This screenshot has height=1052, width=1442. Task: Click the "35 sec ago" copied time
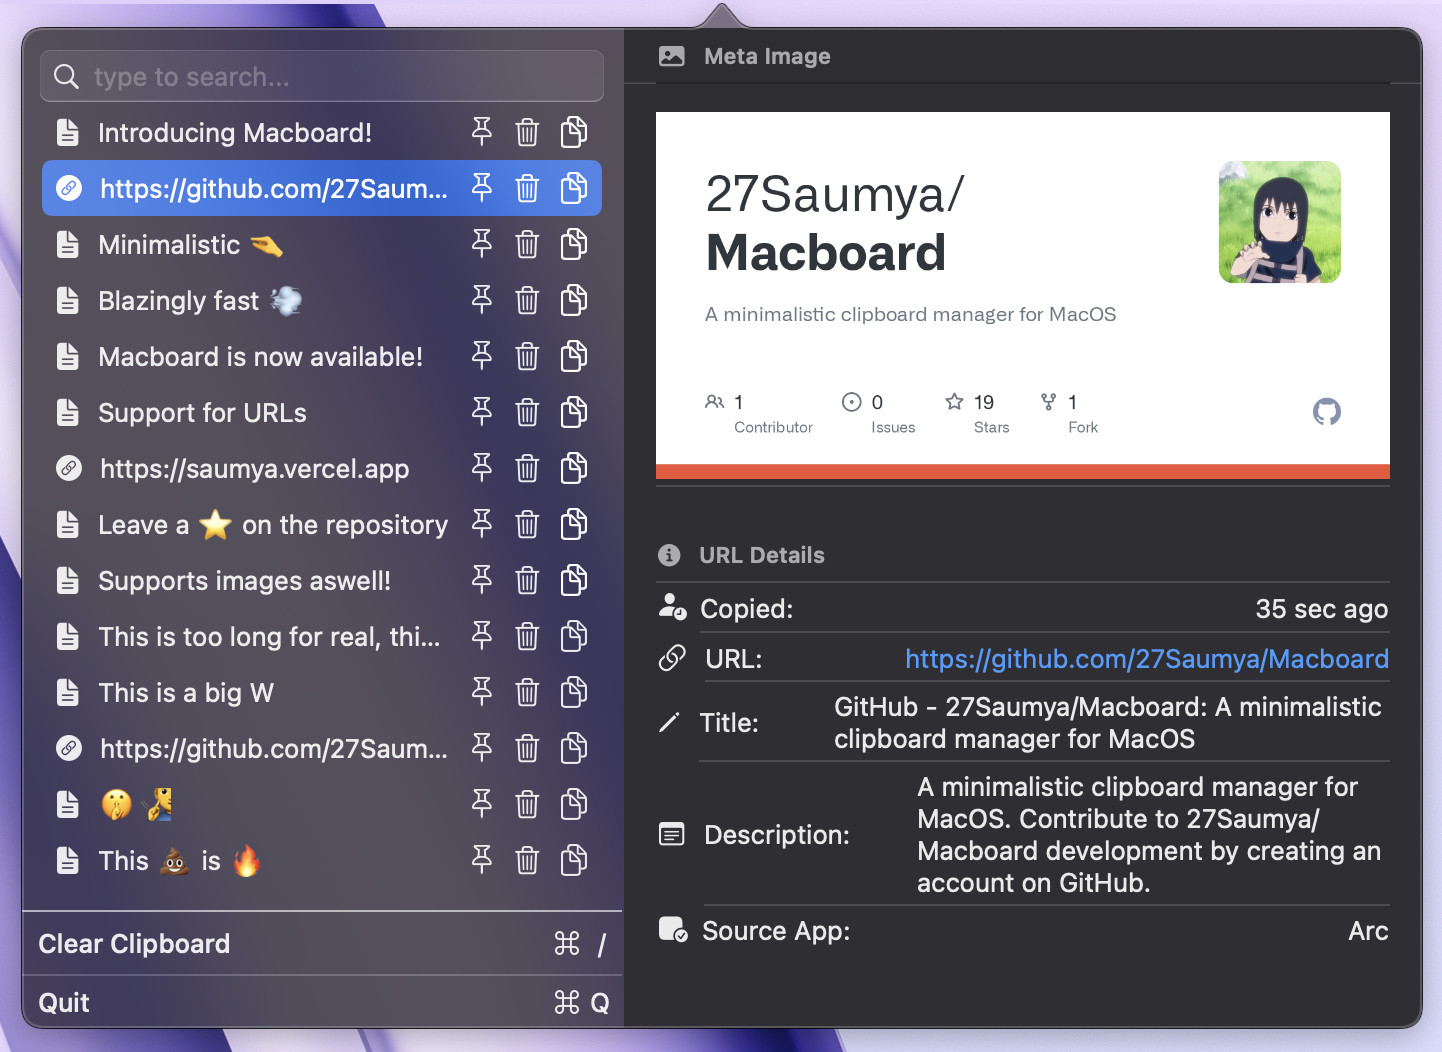point(1321,608)
